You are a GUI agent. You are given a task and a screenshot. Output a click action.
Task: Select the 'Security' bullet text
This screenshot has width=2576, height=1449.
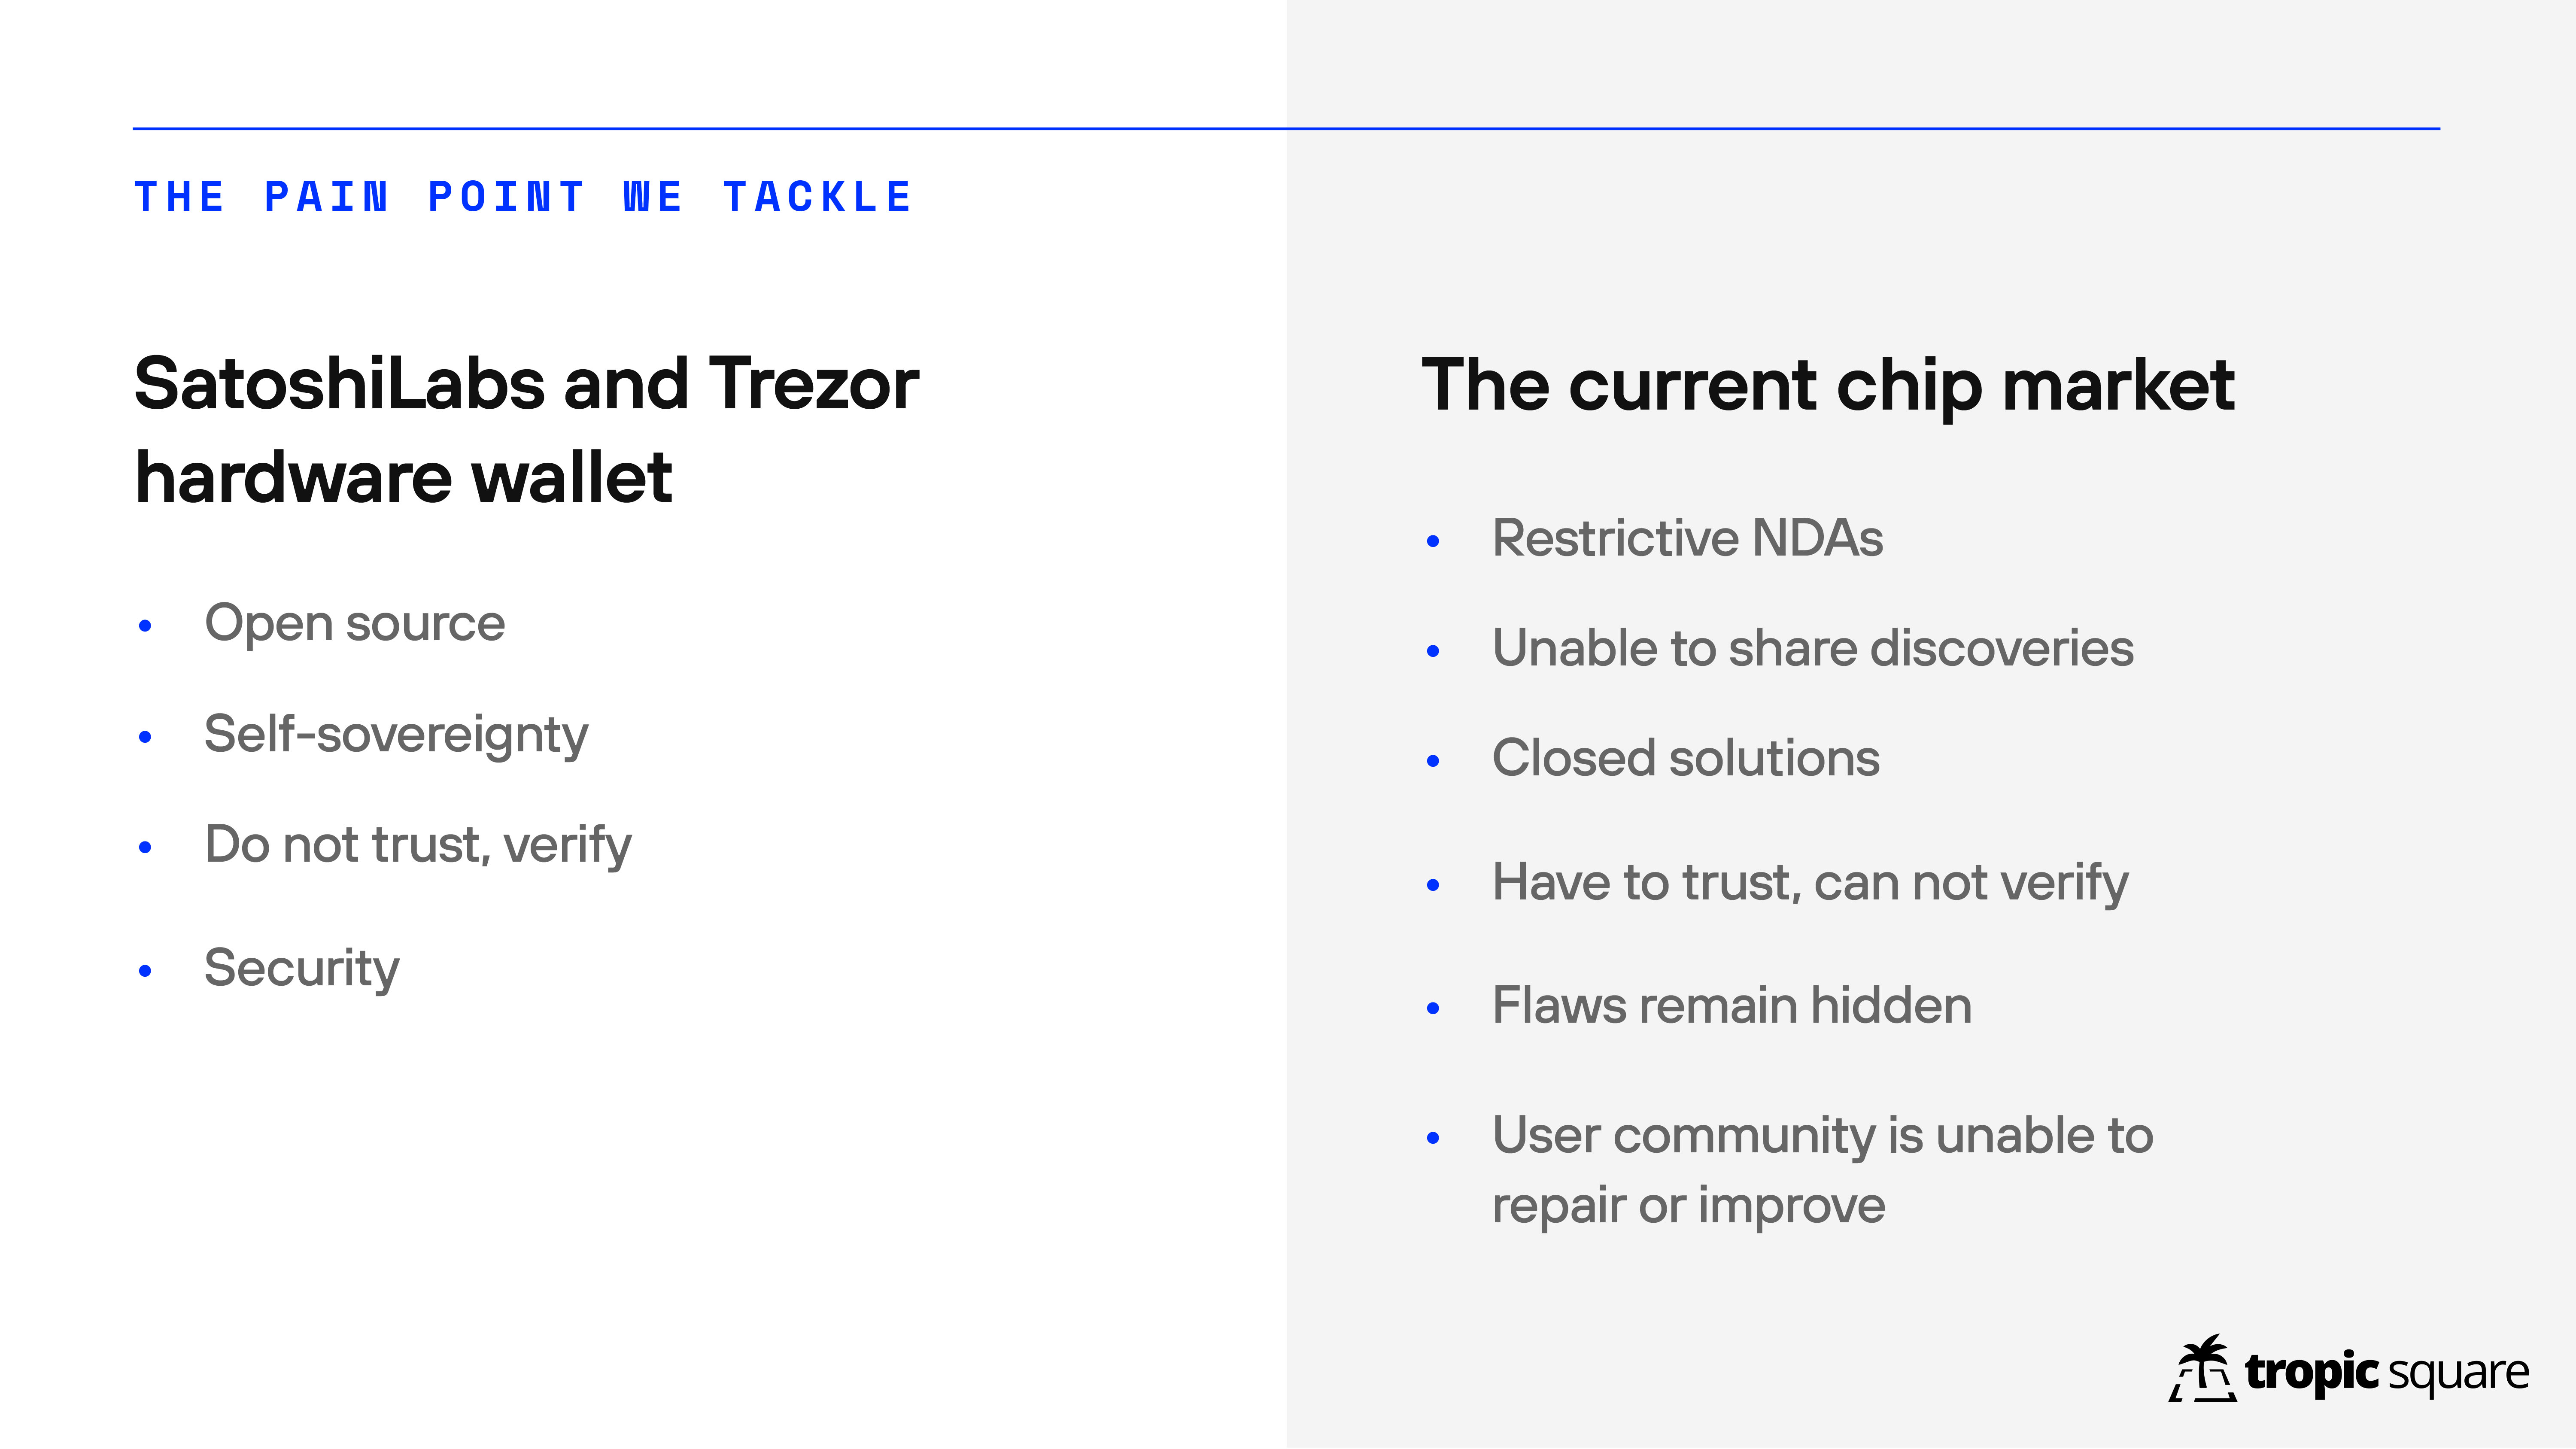click(x=302, y=968)
